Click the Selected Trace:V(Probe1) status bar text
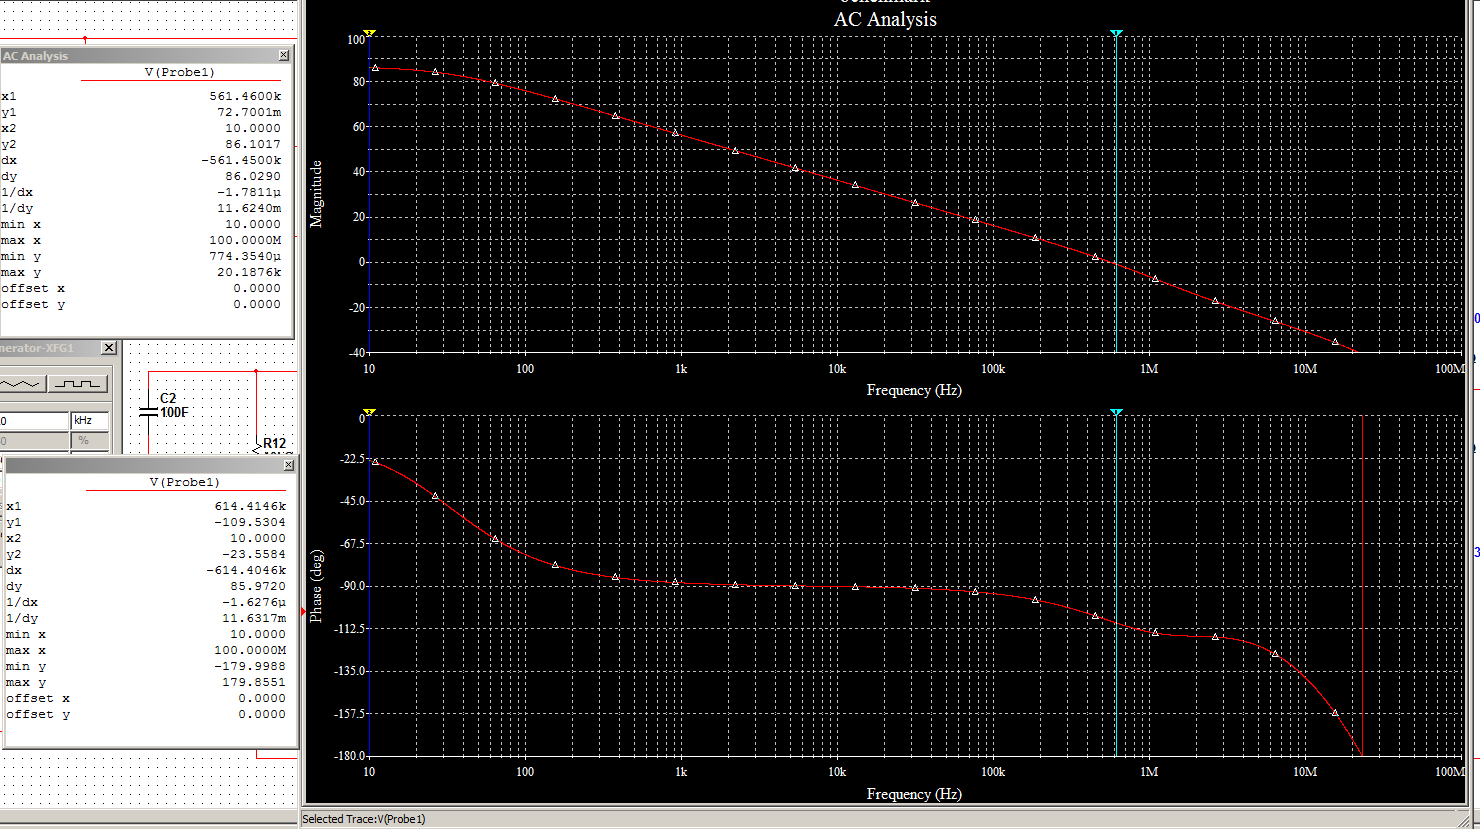 pyautogui.click(x=364, y=819)
